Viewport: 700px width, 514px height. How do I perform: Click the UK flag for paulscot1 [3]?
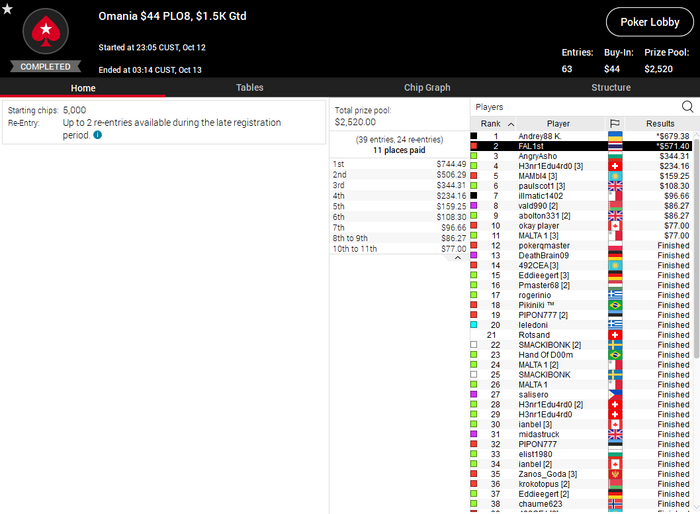coord(615,186)
